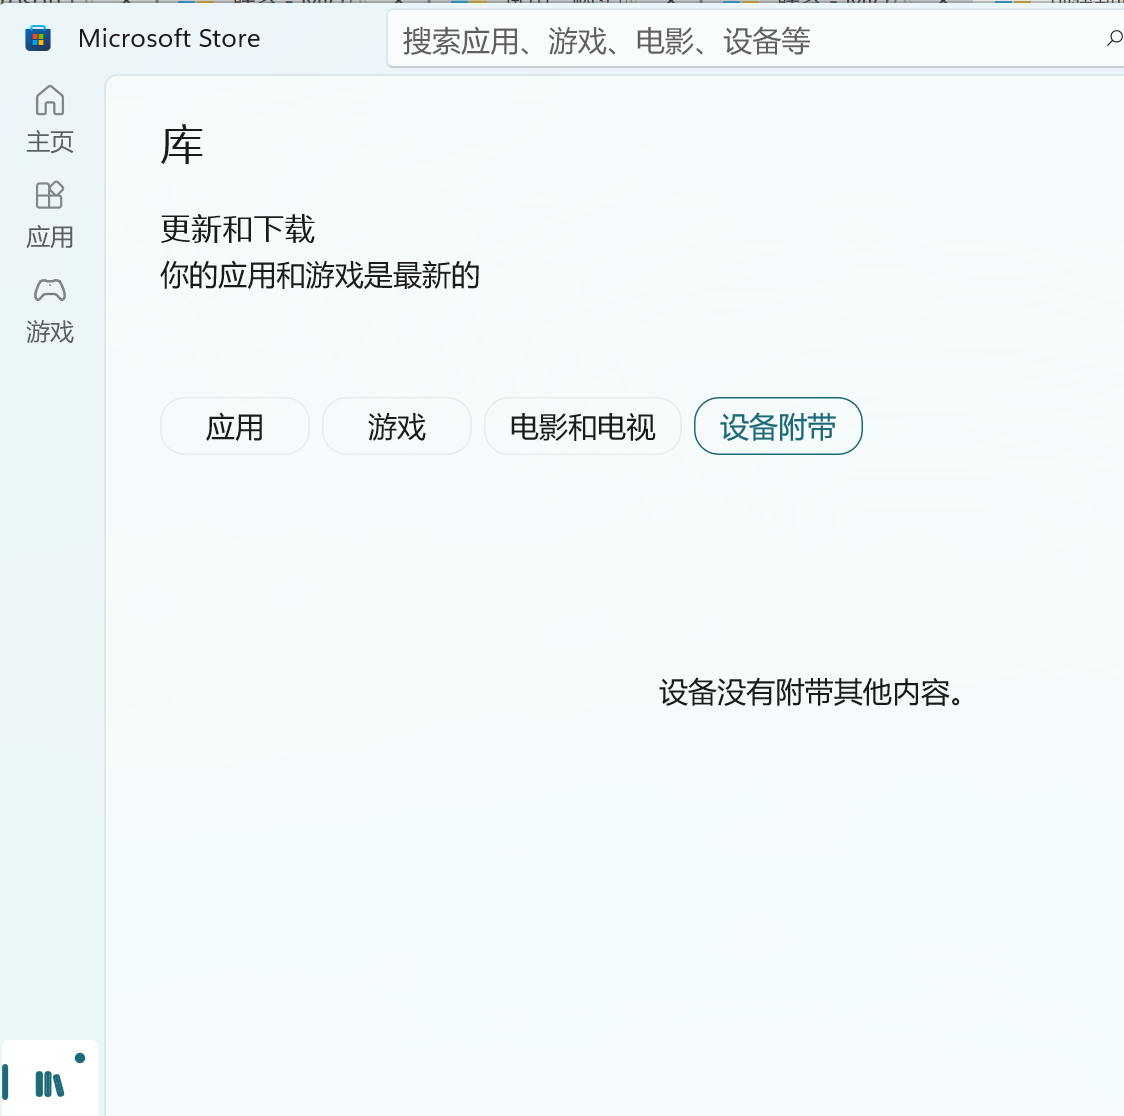Focus the 搜索应用、游戏、电影、设备等 search field
The height and width of the screenshot is (1116, 1124).
(x=756, y=39)
